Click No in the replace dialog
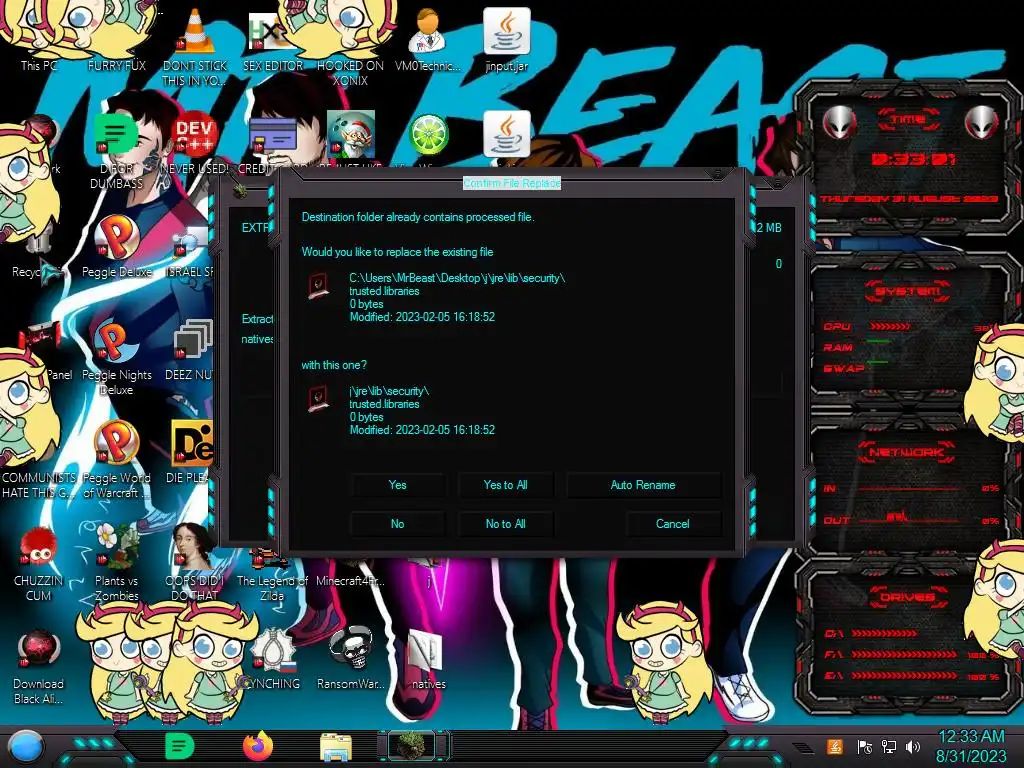 coord(397,524)
